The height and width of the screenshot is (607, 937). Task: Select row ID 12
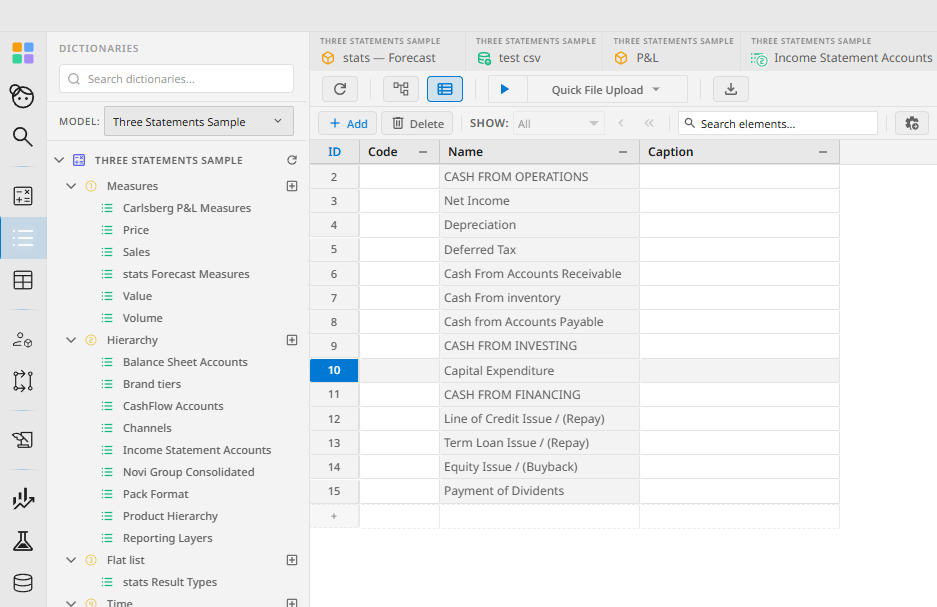pyautogui.click(x=334, y=419)
